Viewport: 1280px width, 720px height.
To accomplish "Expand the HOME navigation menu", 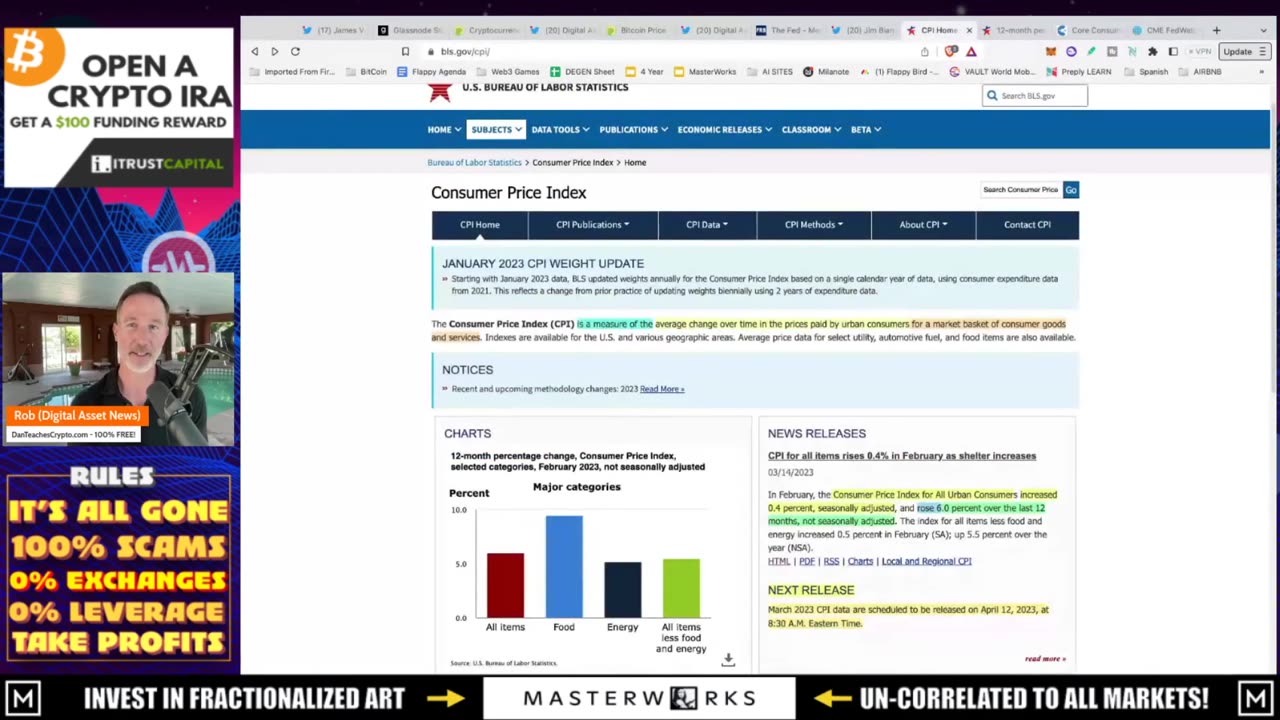I will [444, 129].
